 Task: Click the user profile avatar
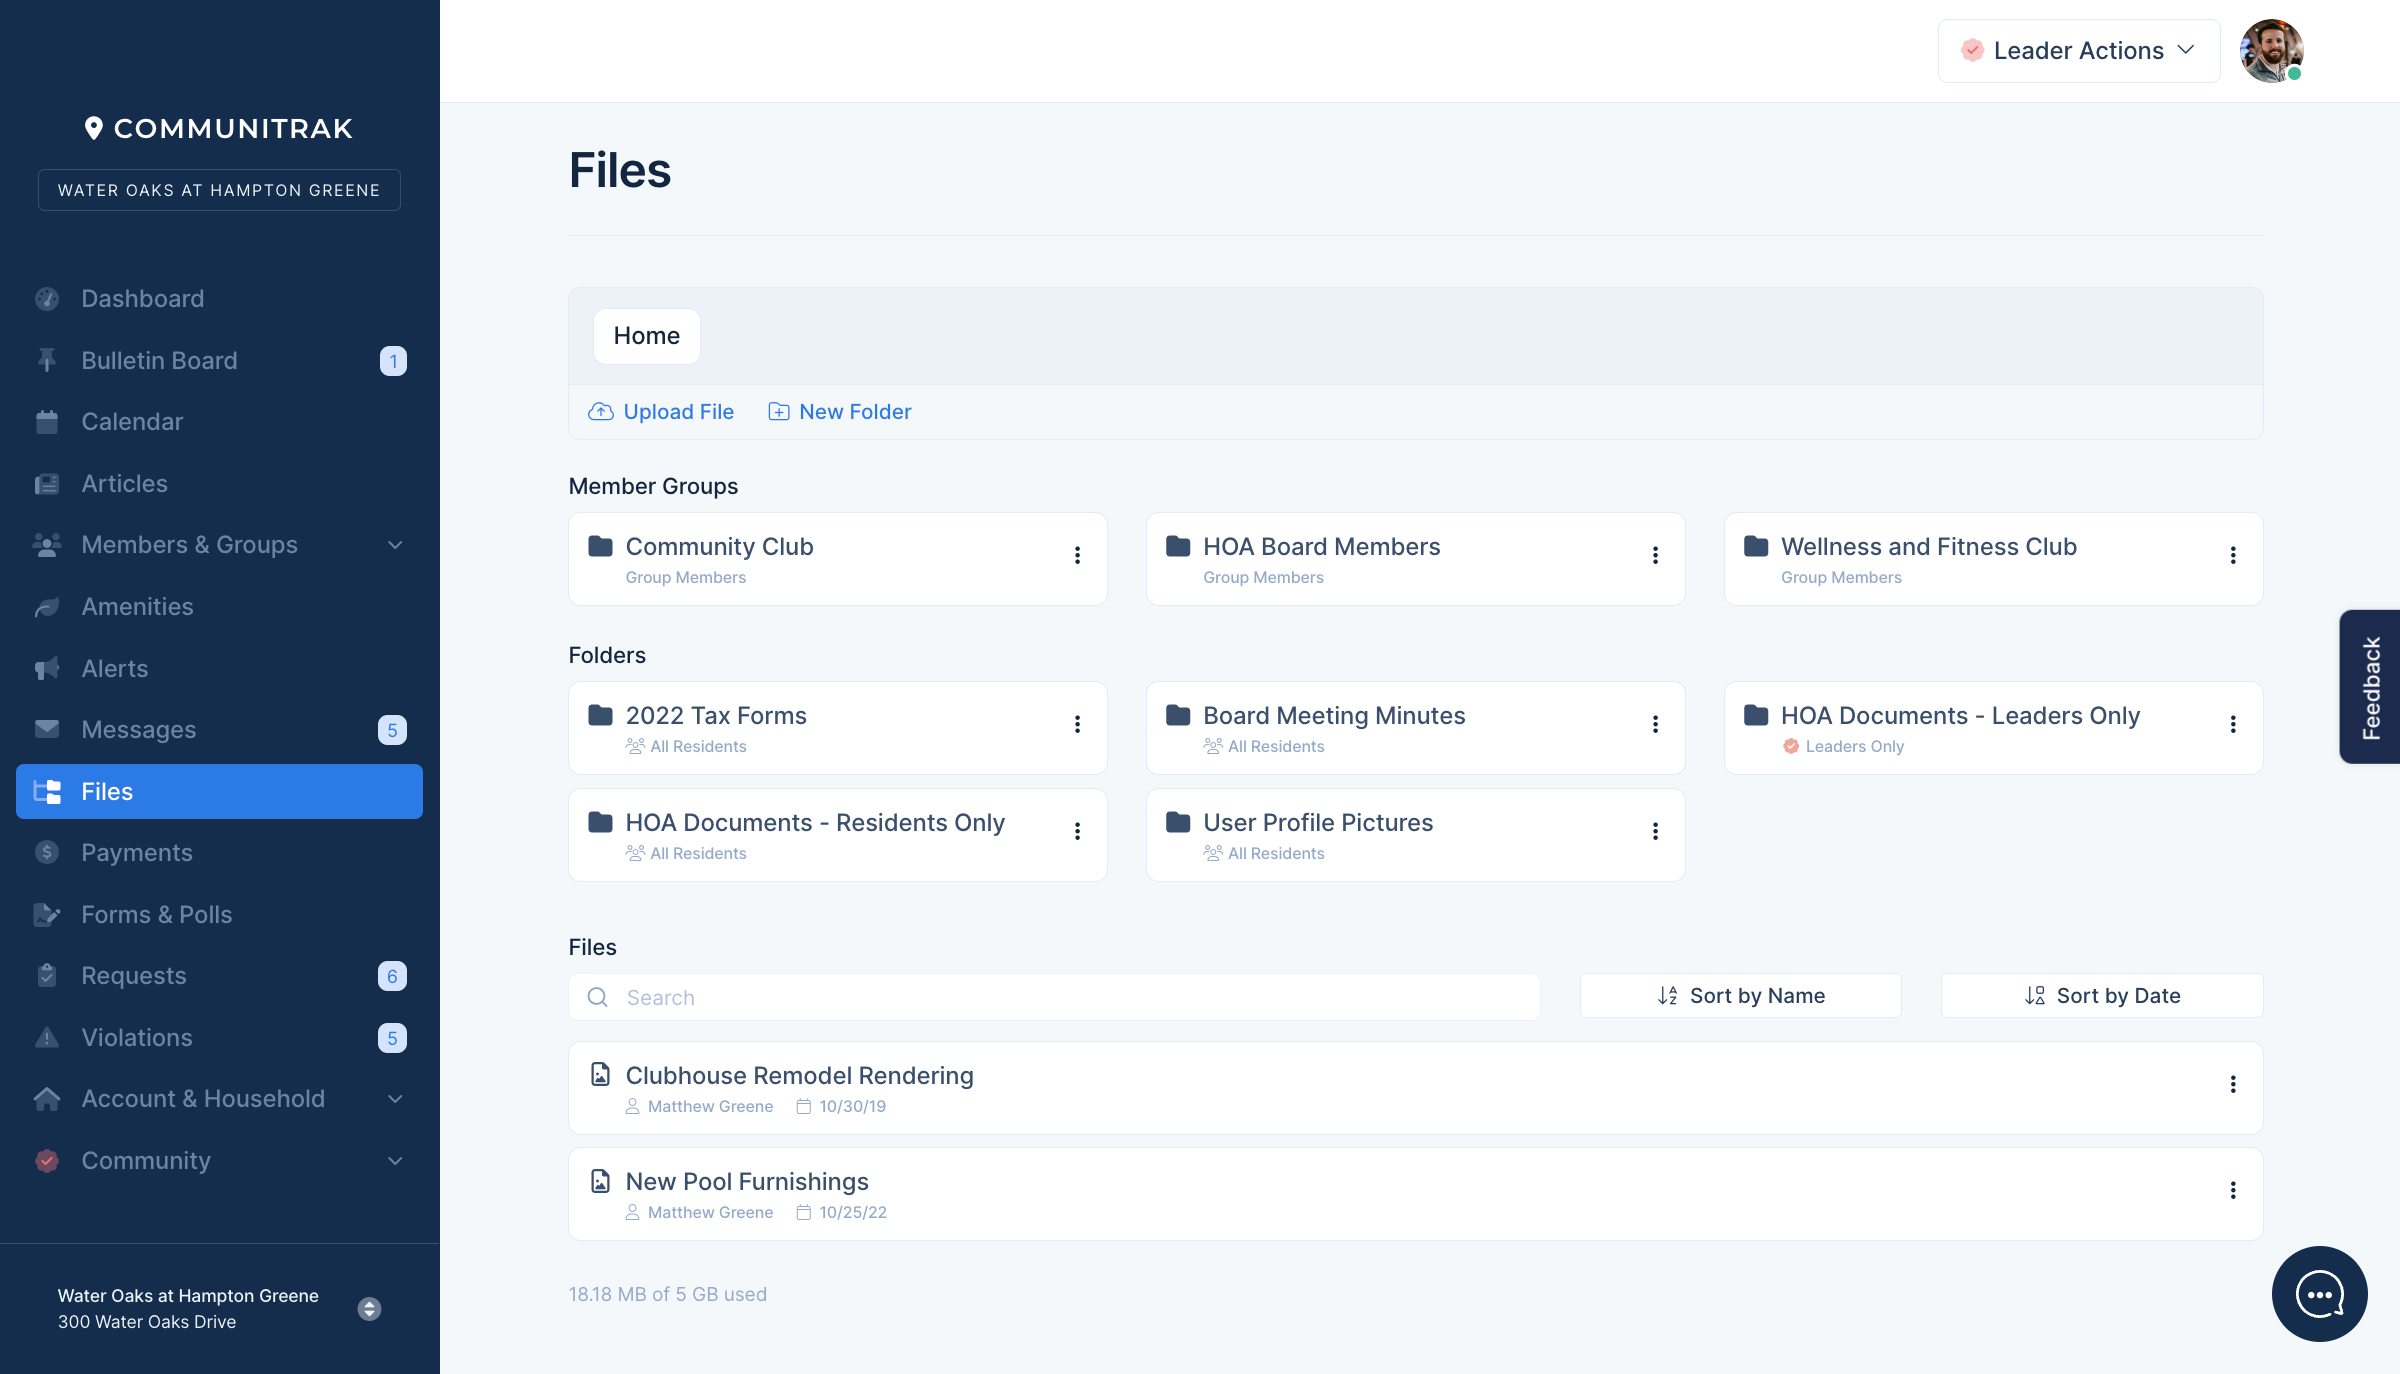[x=2270, y=50]
